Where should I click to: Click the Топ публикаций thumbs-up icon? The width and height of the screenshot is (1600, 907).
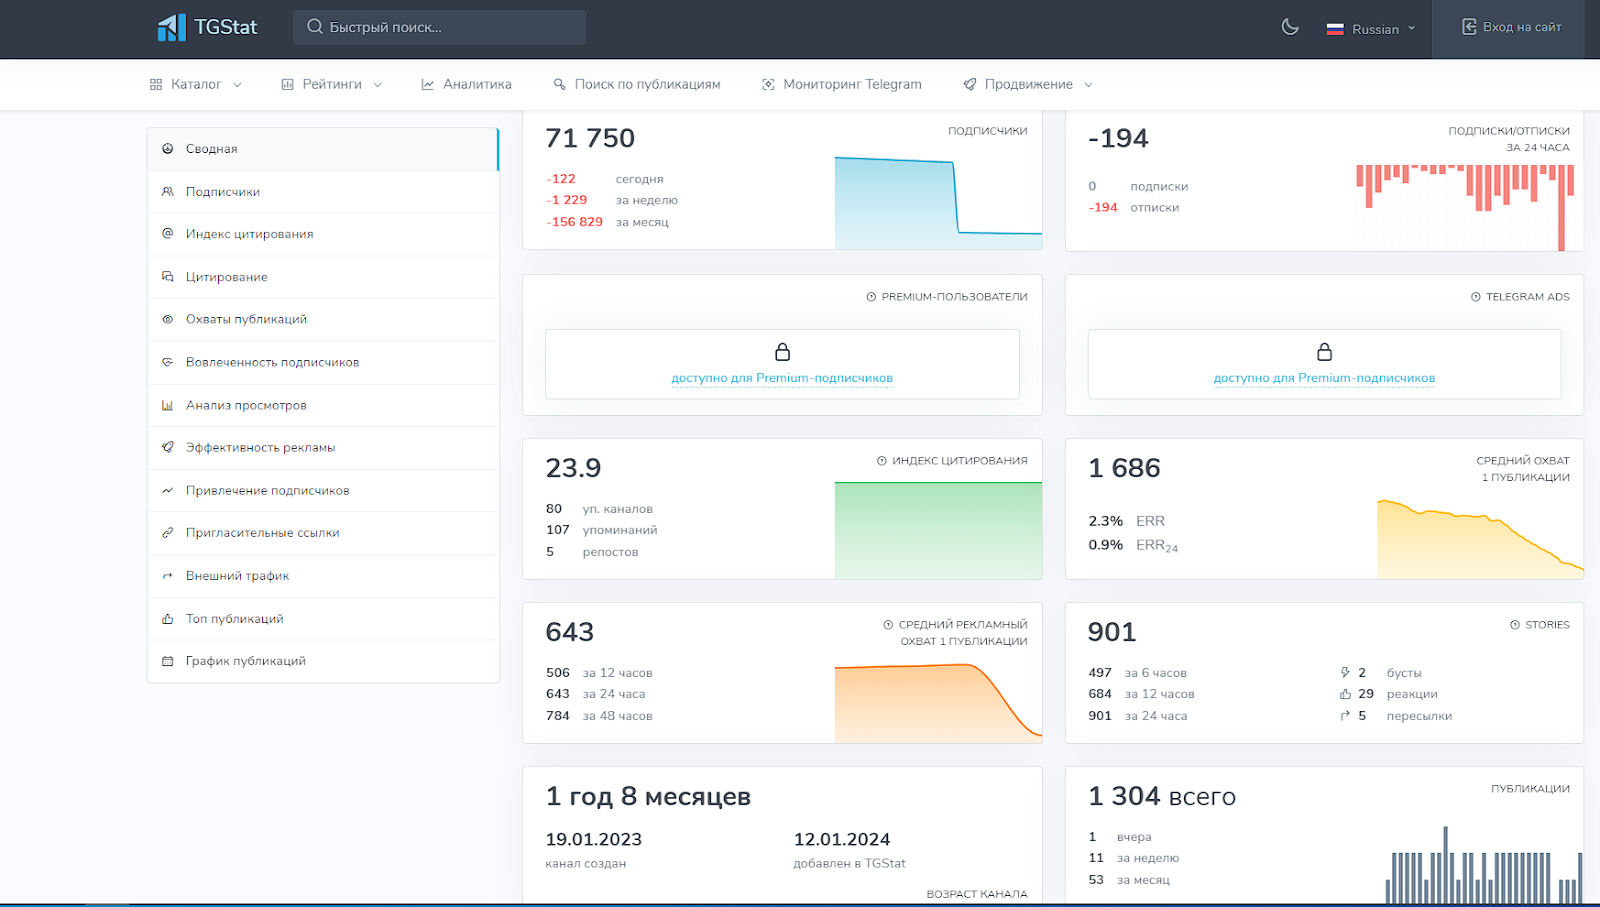pos(168,619)
